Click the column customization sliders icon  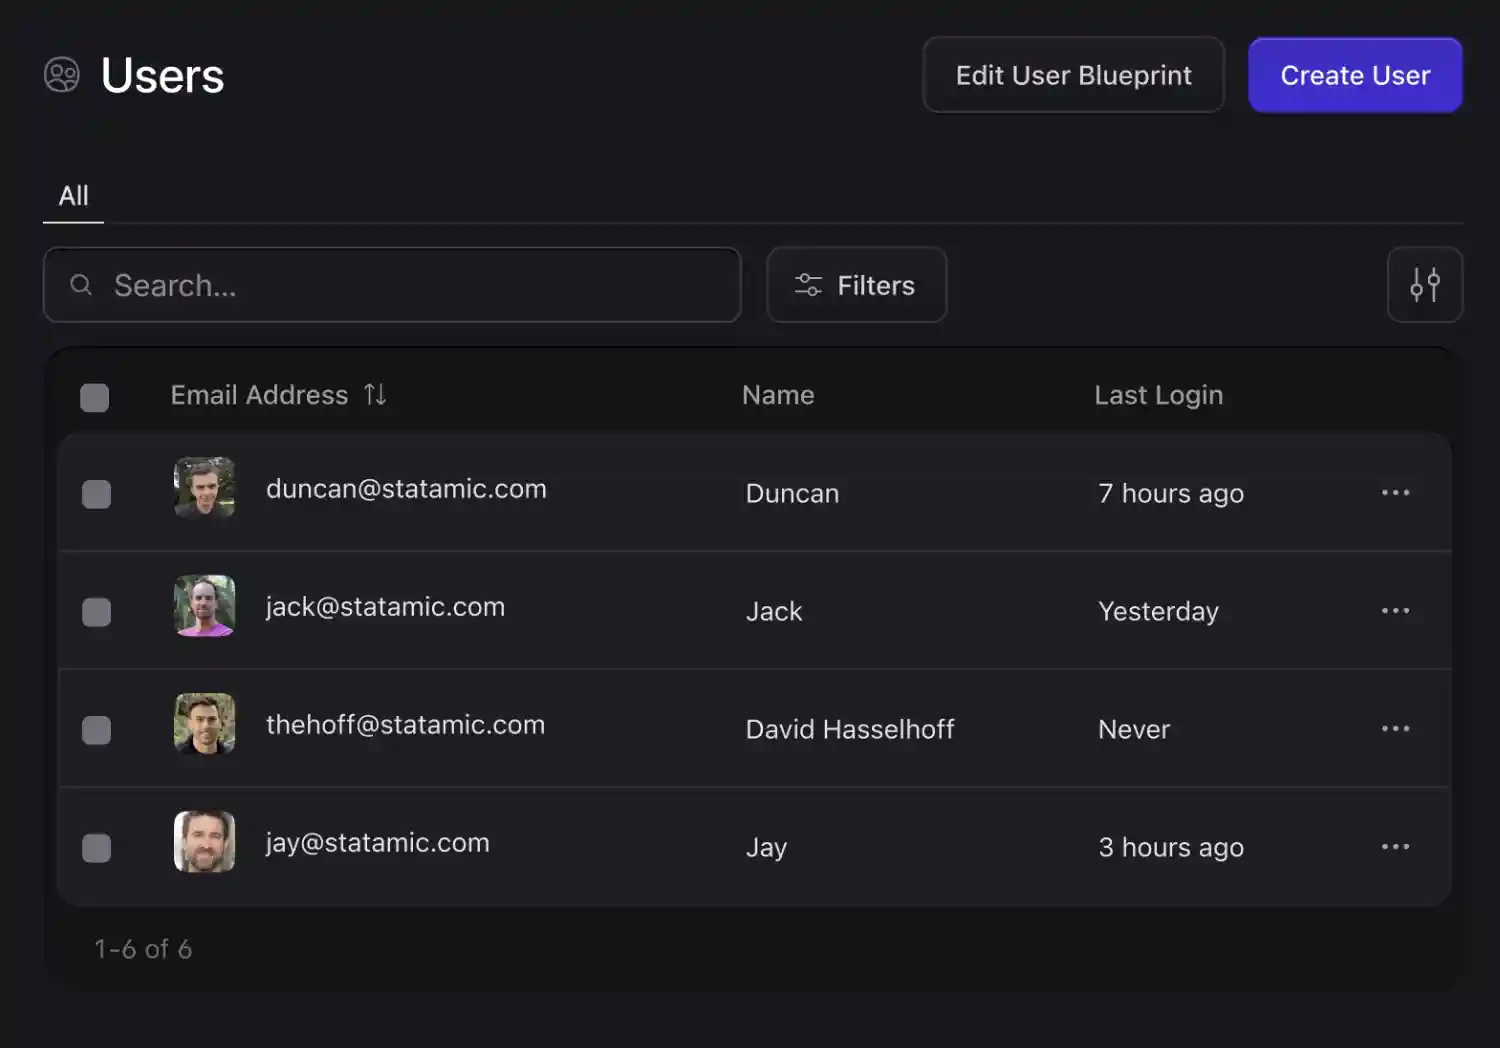tap(1425, 284)
